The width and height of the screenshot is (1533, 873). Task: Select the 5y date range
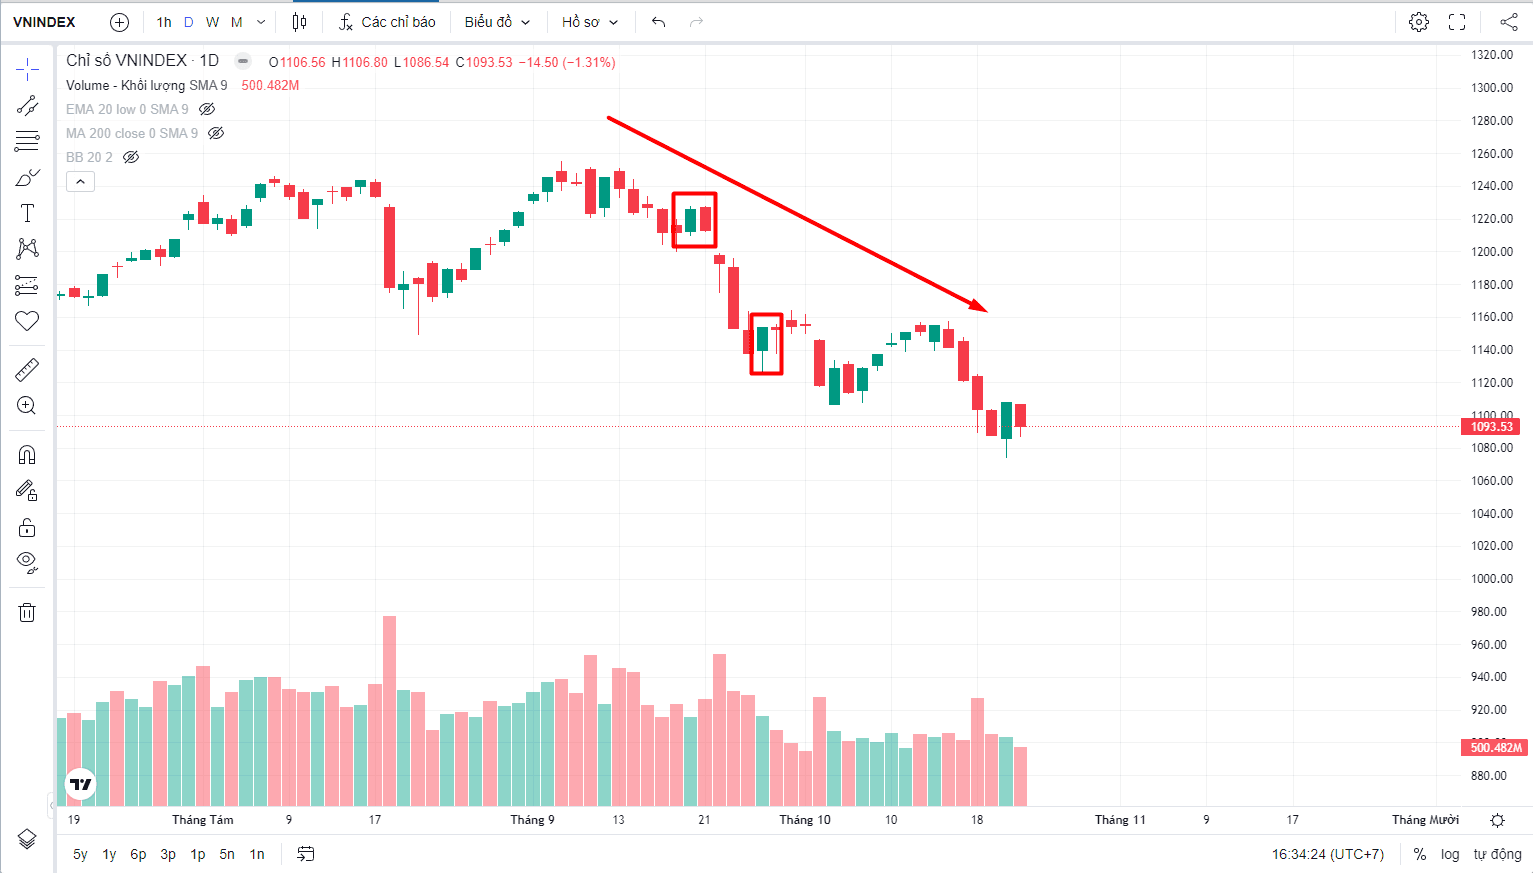[80, 854]
